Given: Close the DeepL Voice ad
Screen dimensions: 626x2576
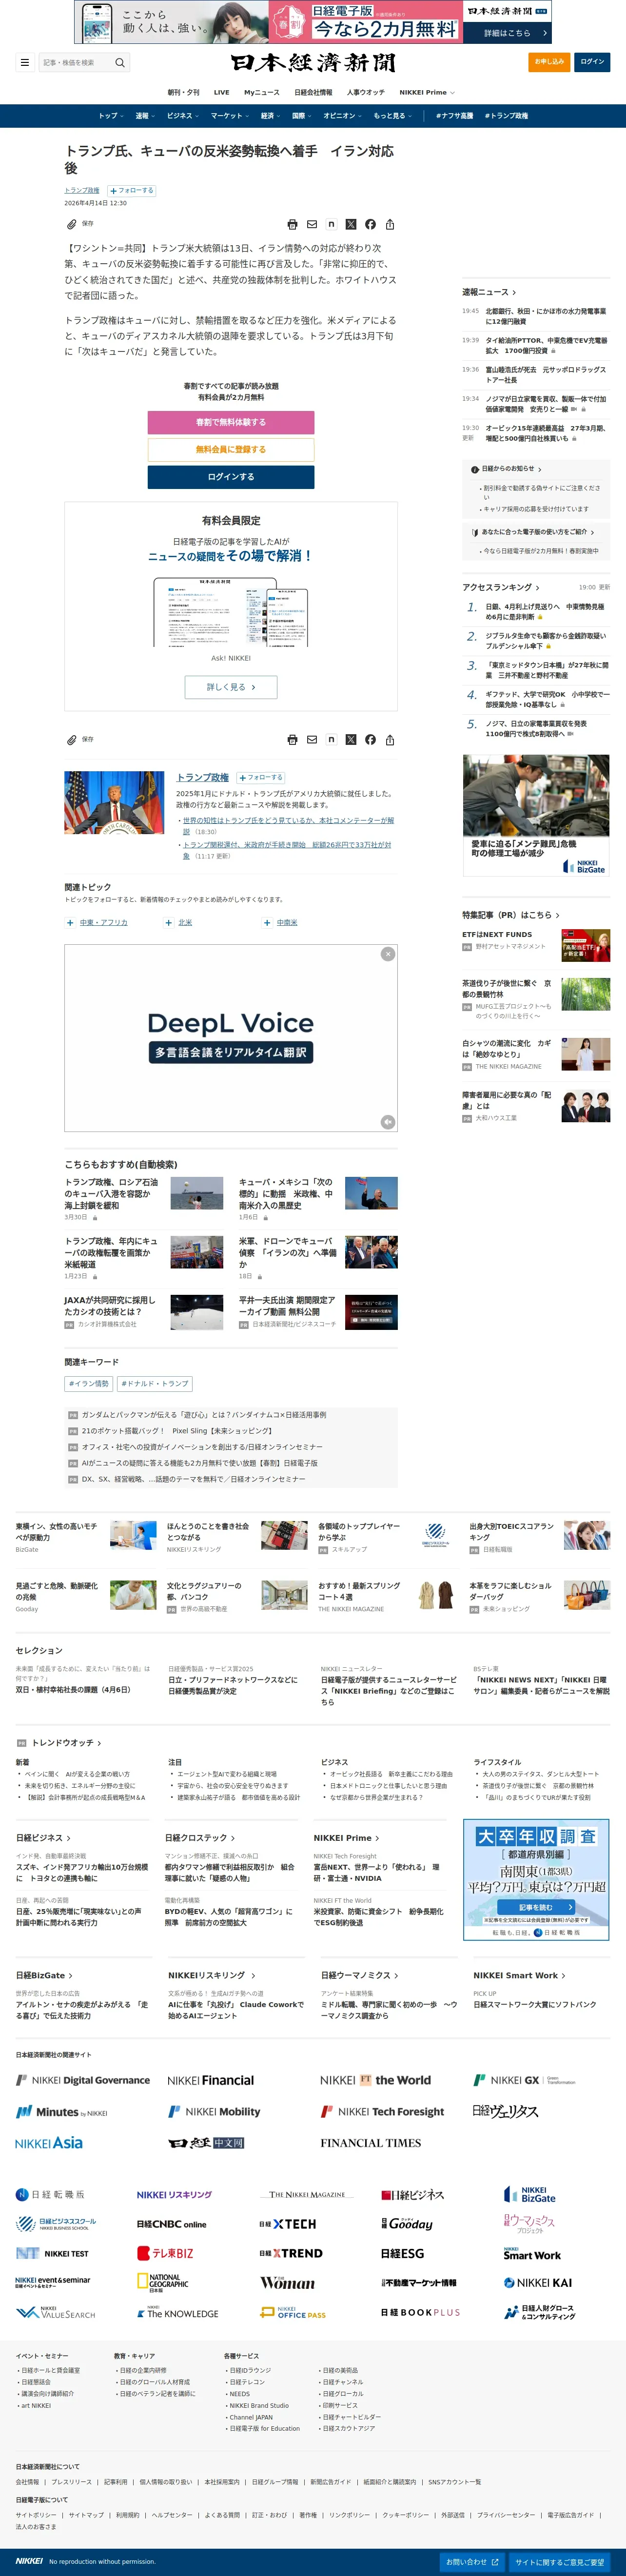Looking at the screenshot, I should (x=388, y=954).
